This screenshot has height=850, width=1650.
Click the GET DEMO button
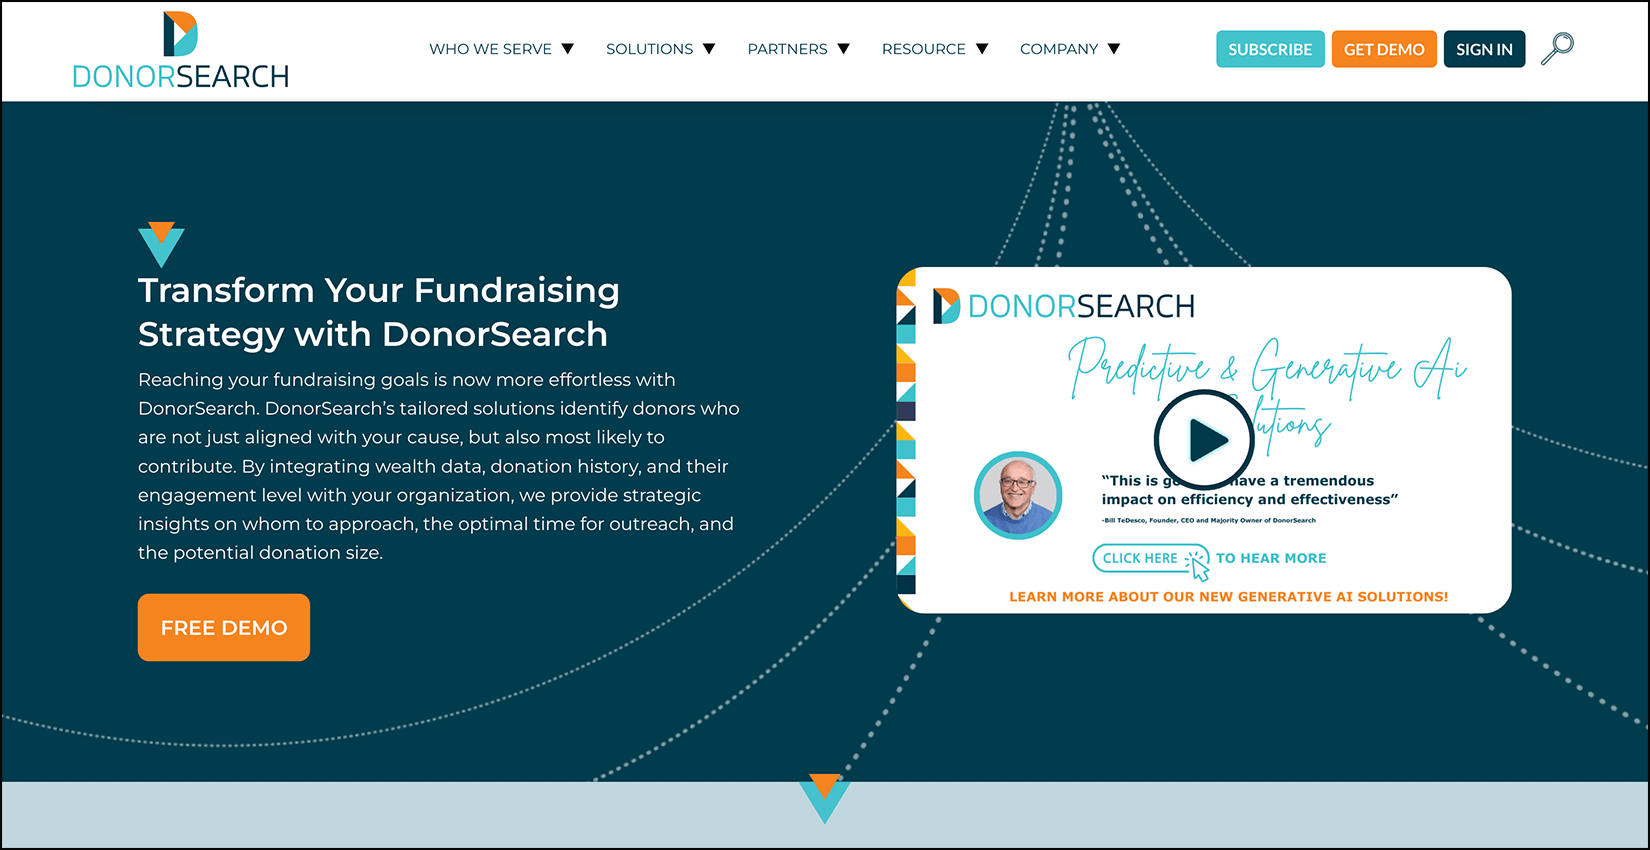coord(1384,49)
